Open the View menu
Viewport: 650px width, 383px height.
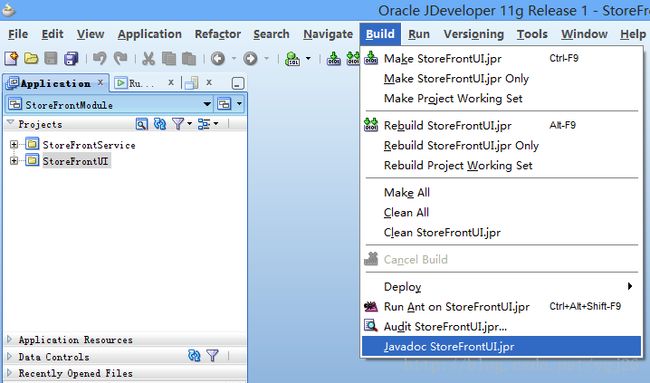[90, 34]
